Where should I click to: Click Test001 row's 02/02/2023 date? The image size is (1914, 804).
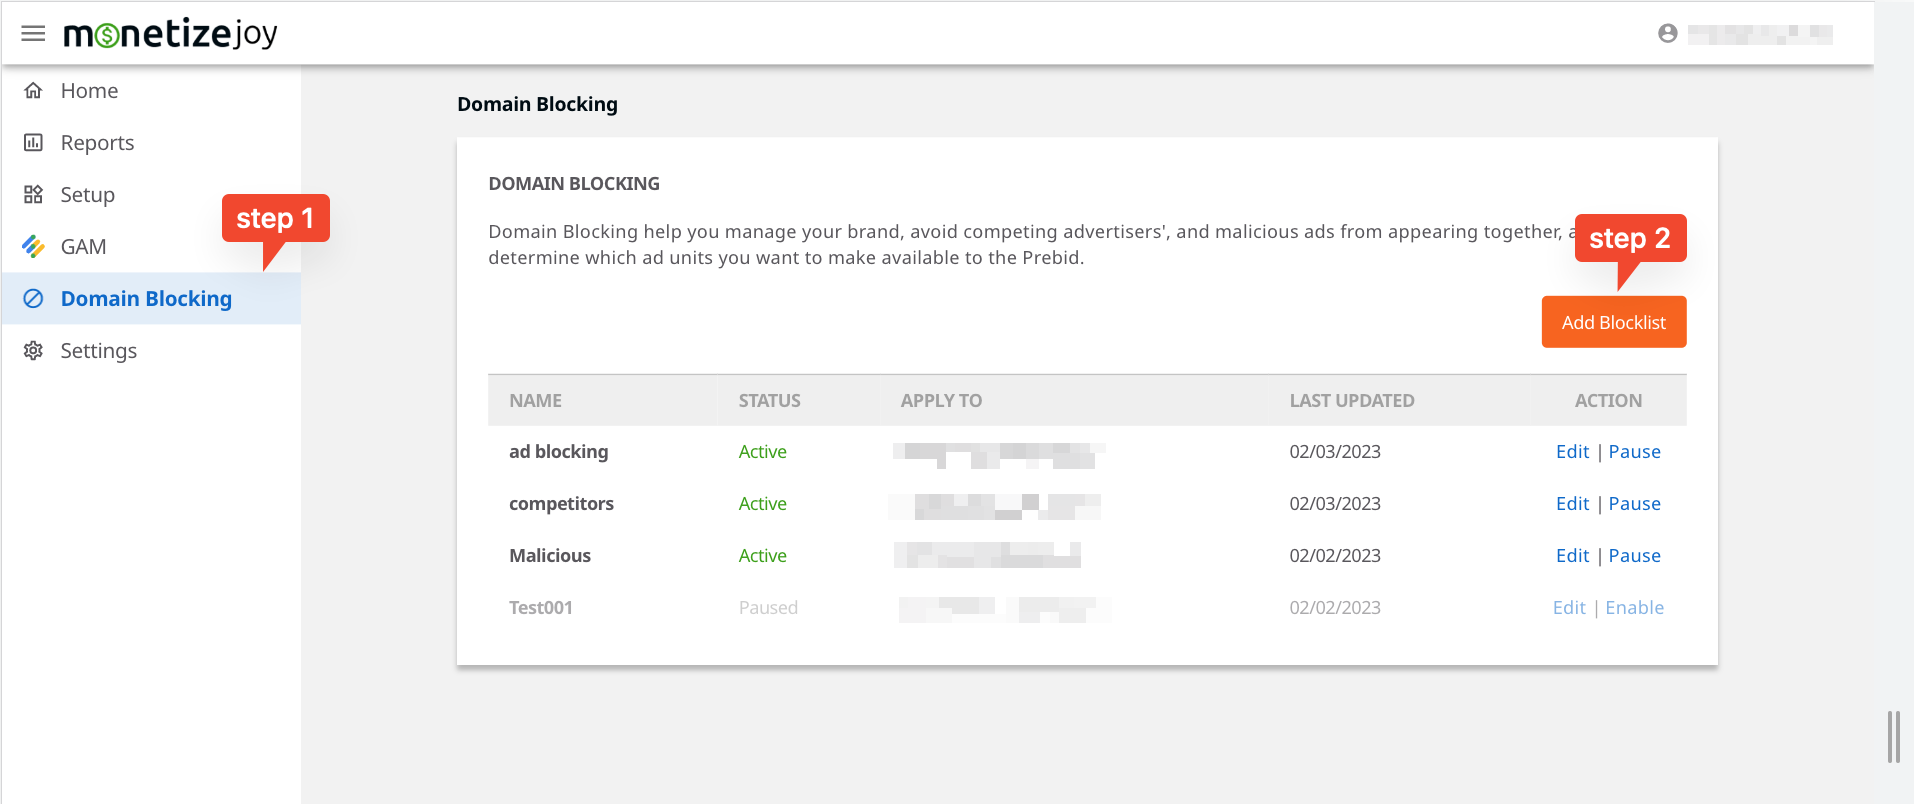pos(1335,608)
